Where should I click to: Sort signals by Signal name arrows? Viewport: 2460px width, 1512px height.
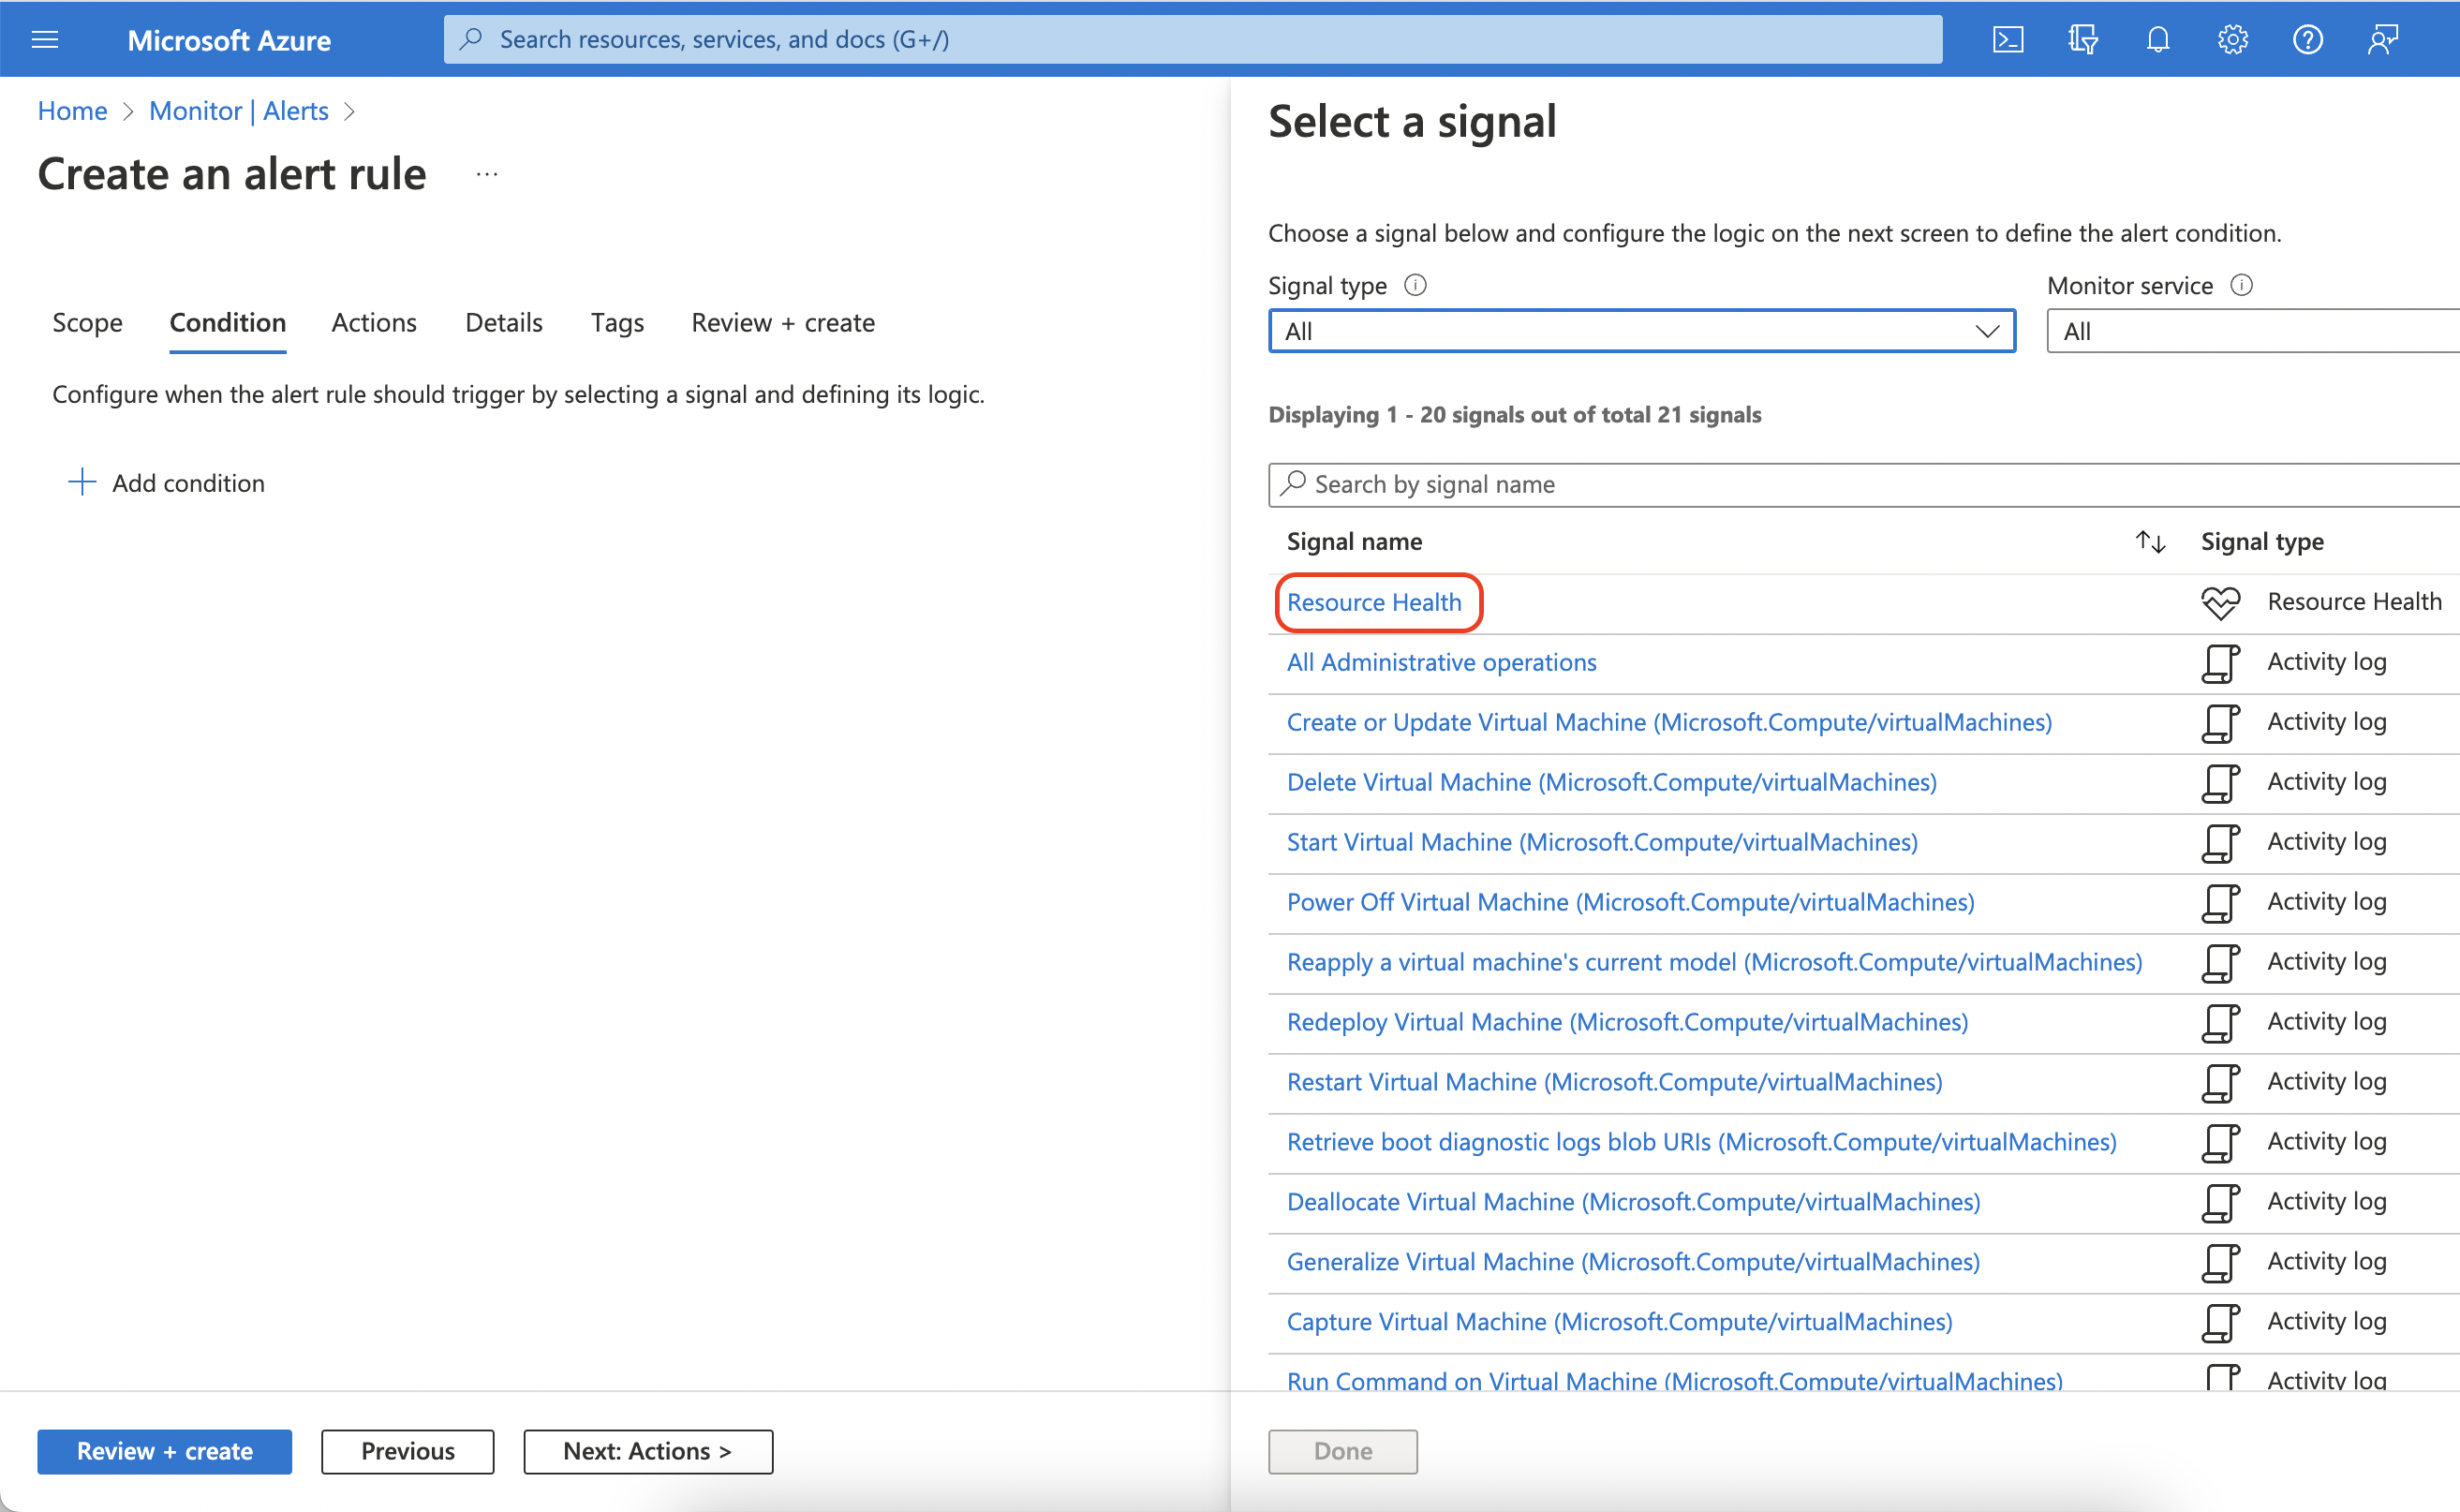point(2150,541)
